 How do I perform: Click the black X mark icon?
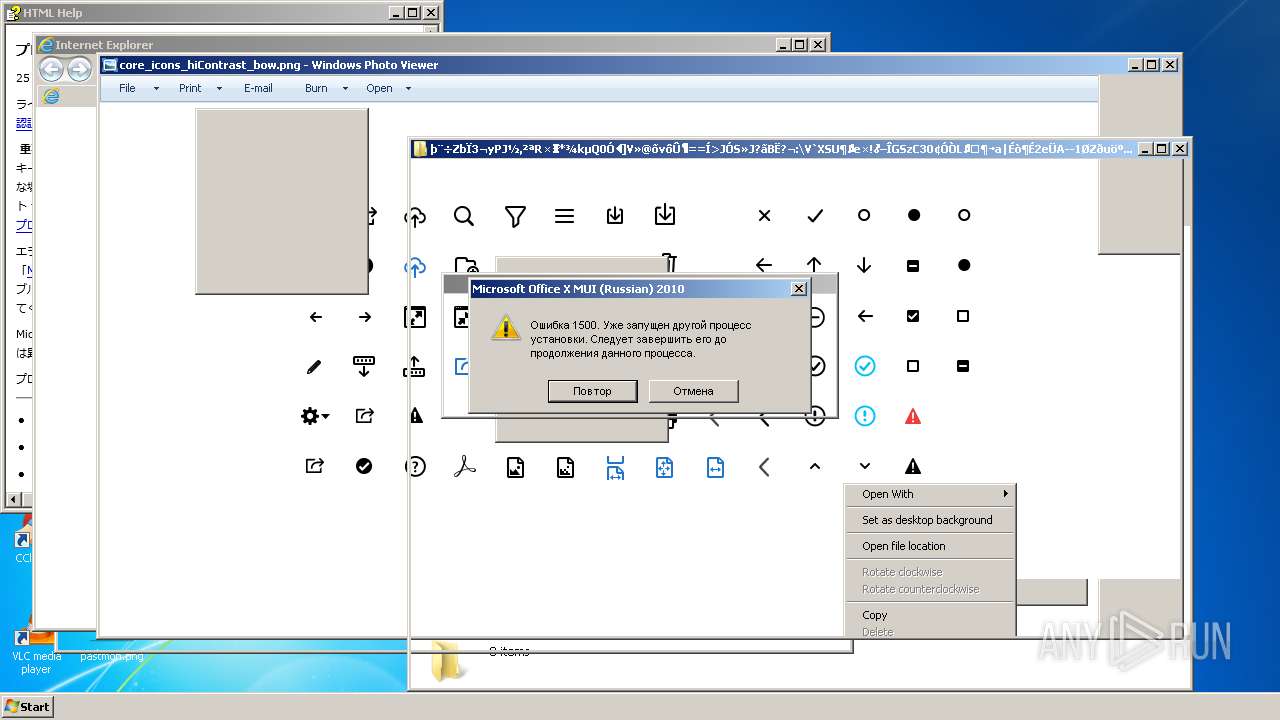point(764,215)
